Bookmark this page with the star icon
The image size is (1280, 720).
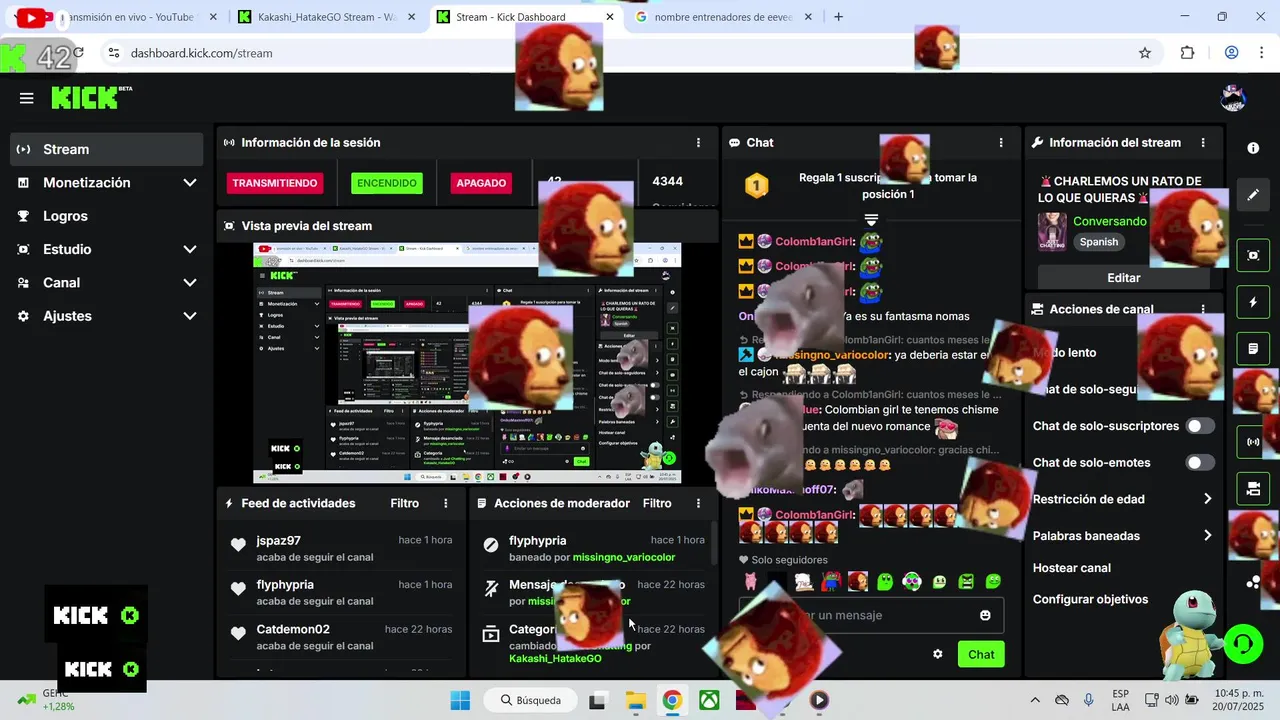1145,53
